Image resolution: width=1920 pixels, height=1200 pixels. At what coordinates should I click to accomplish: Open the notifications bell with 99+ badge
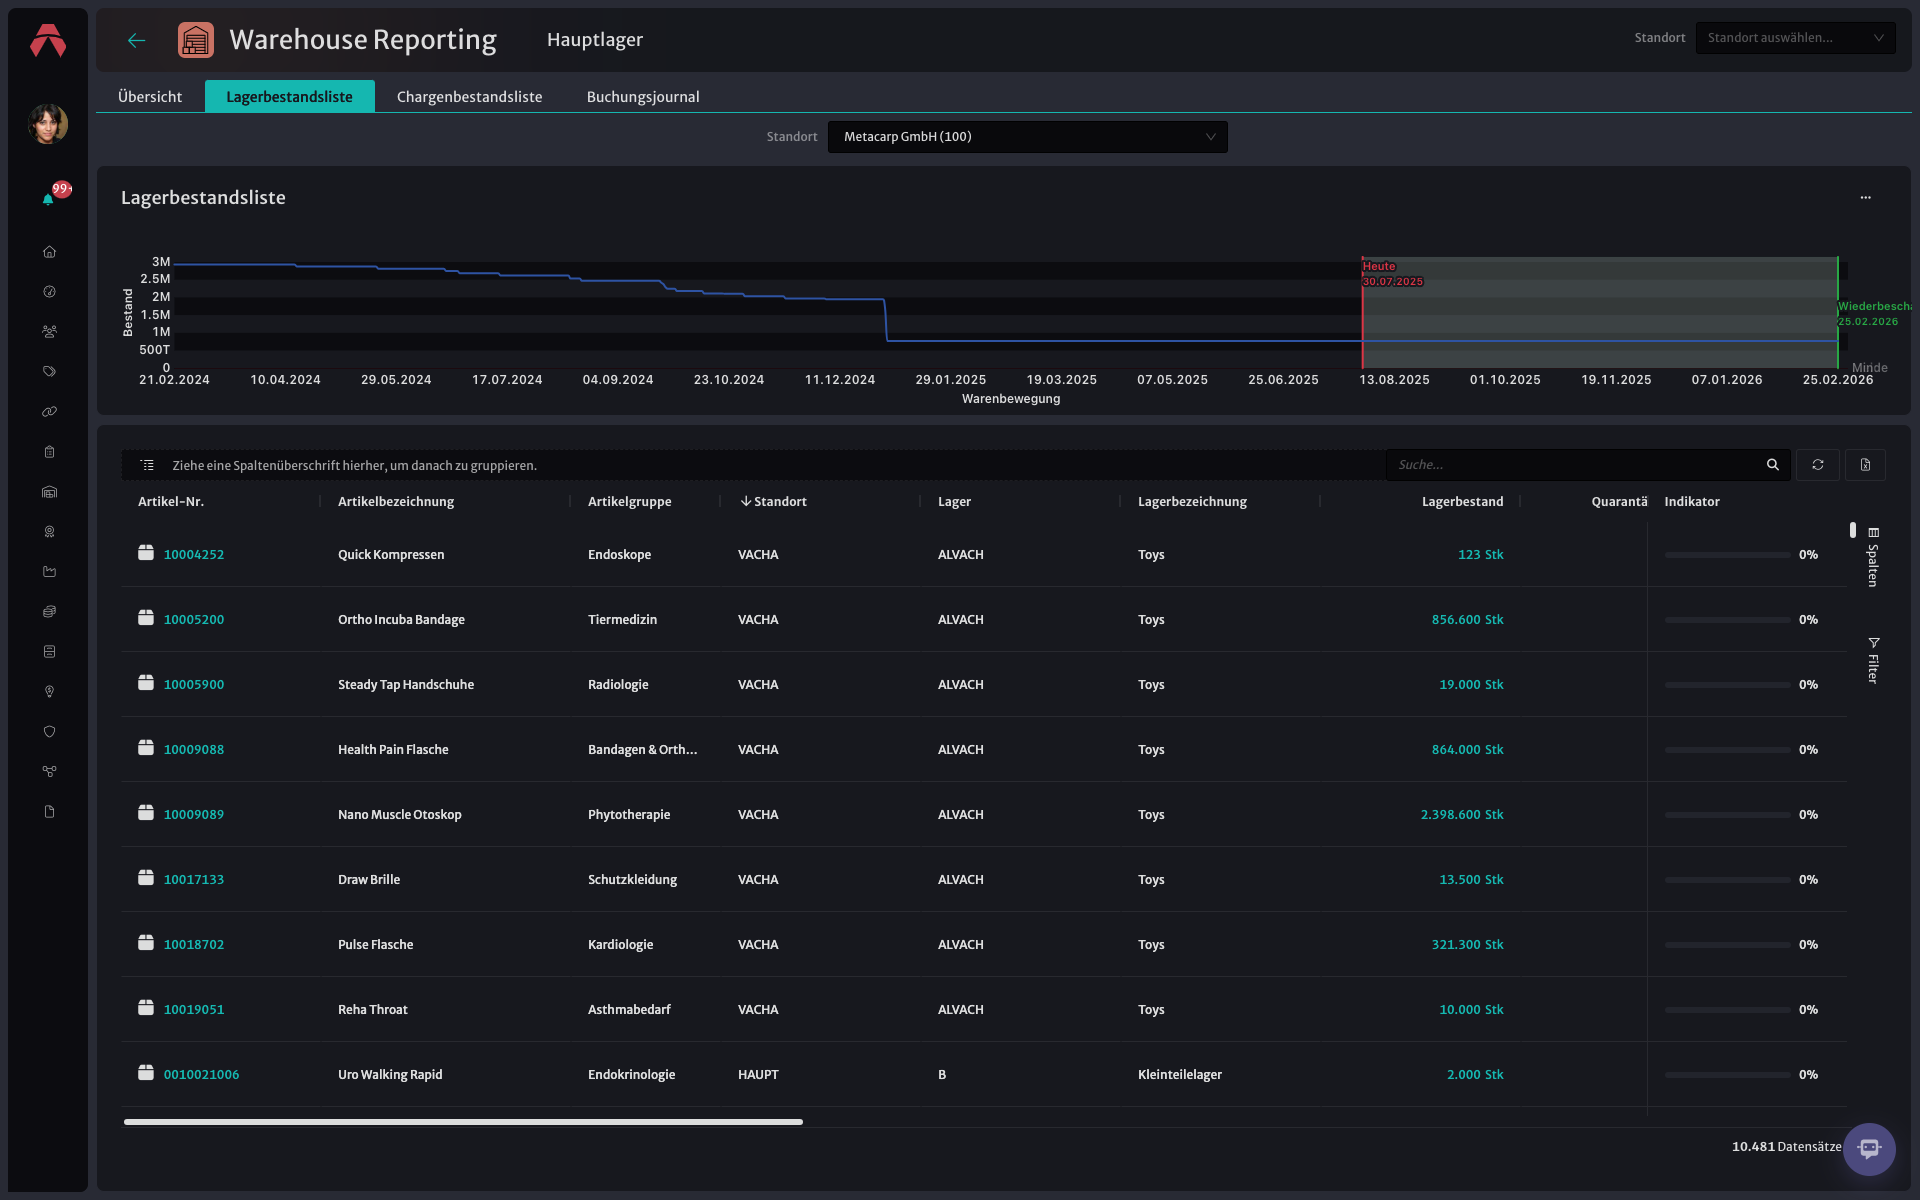click(48, 199)
